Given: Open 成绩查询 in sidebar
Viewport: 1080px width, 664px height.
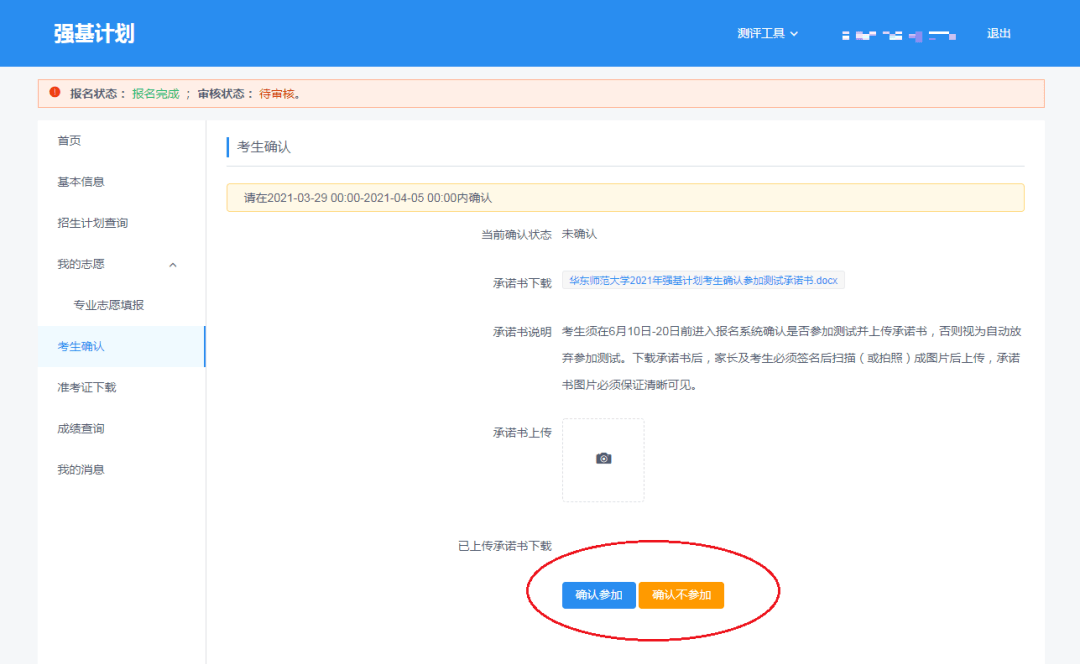Looking at the screenshot, I should tap(81, 429).
